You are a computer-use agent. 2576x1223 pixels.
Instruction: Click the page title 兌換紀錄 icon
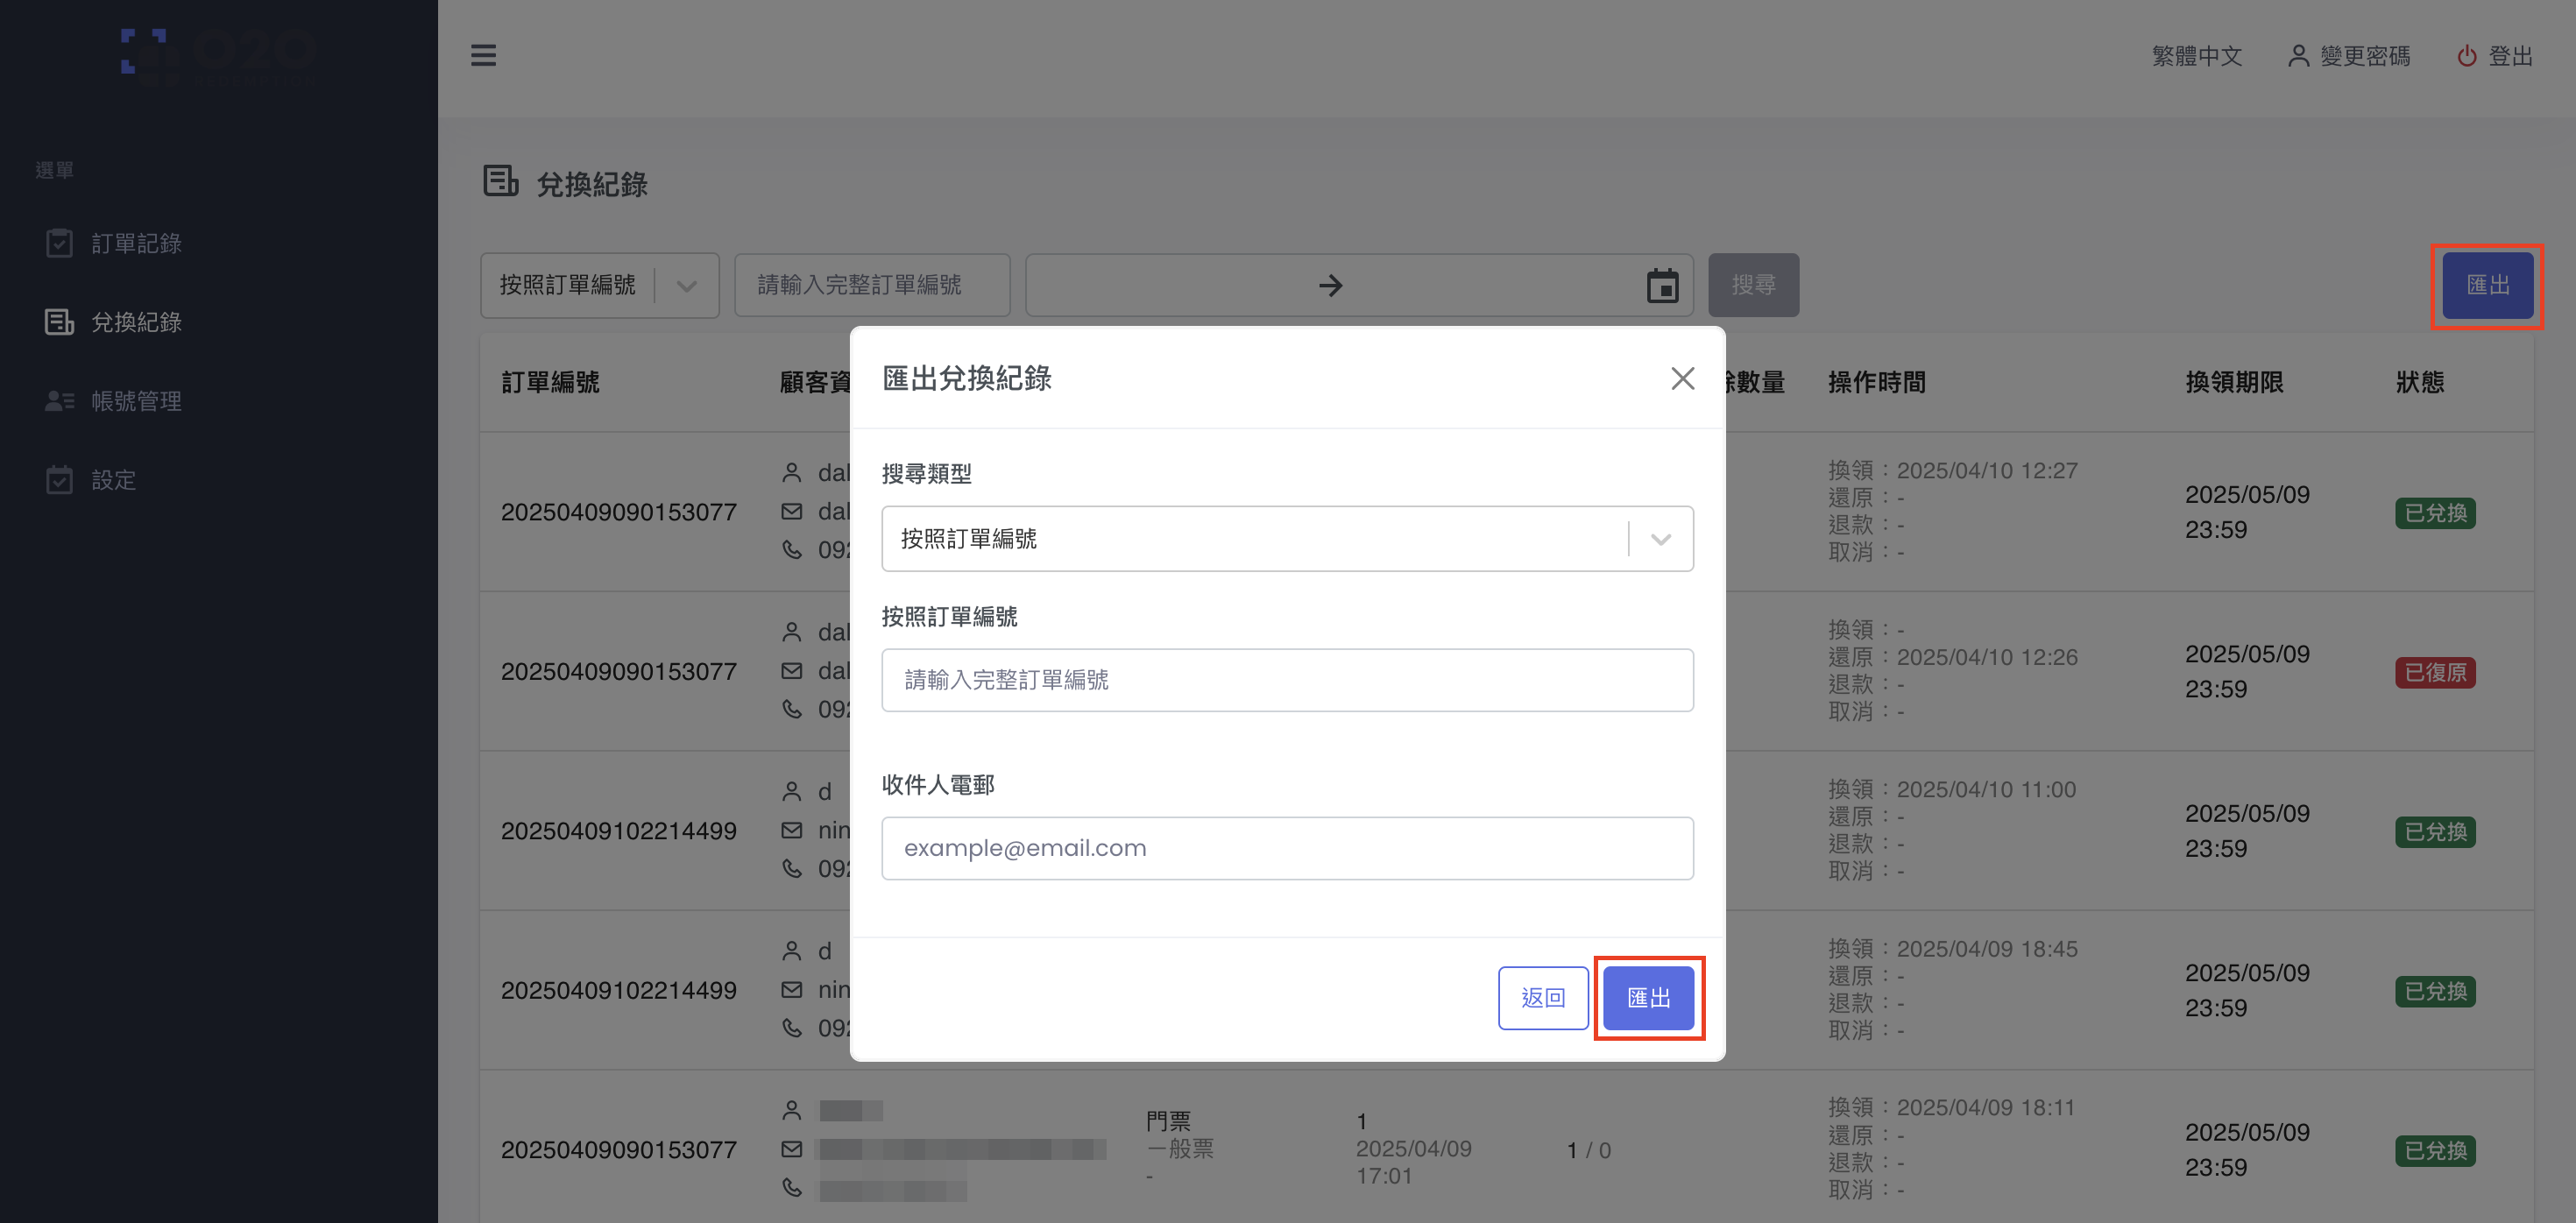(x=500, y=181)
